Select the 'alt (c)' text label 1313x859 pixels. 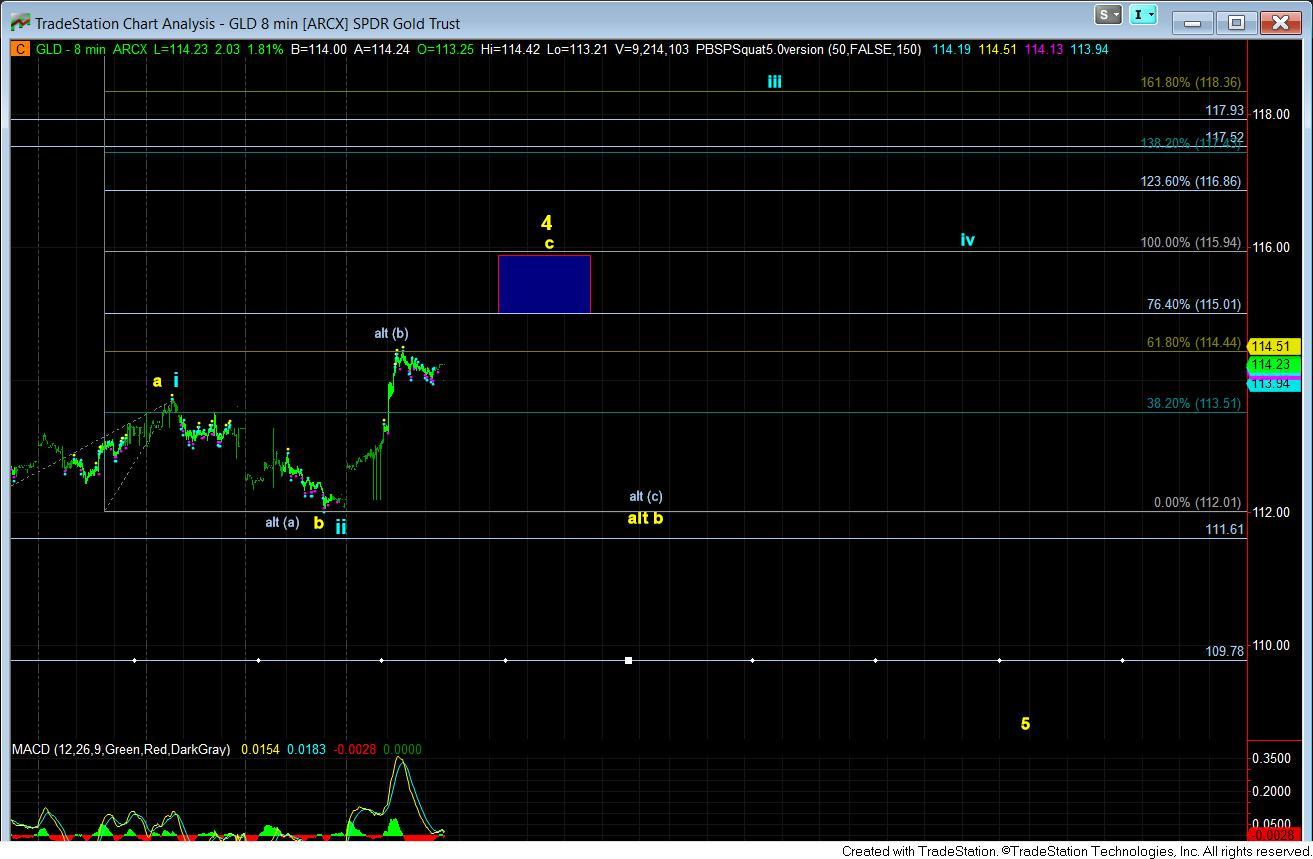click(645, 496)
